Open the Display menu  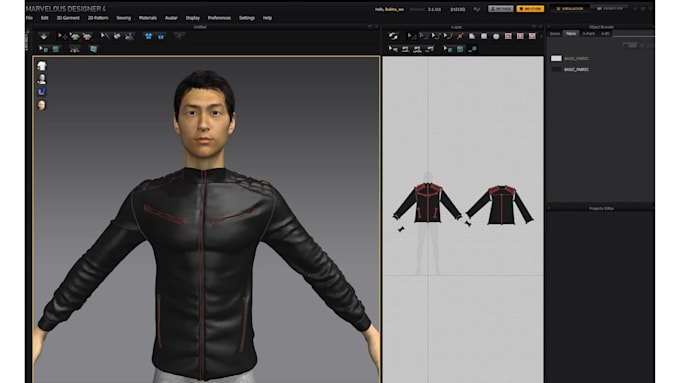pos(193,18)
